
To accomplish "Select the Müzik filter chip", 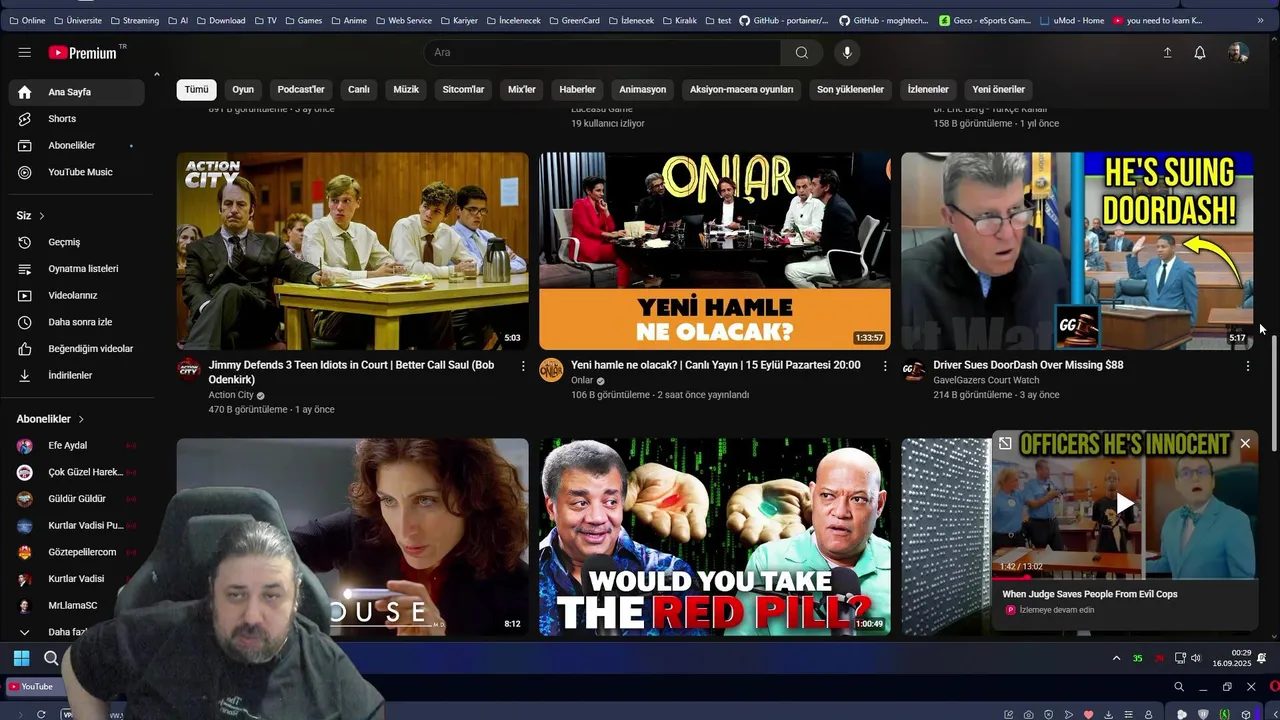I will pos(406,89).
